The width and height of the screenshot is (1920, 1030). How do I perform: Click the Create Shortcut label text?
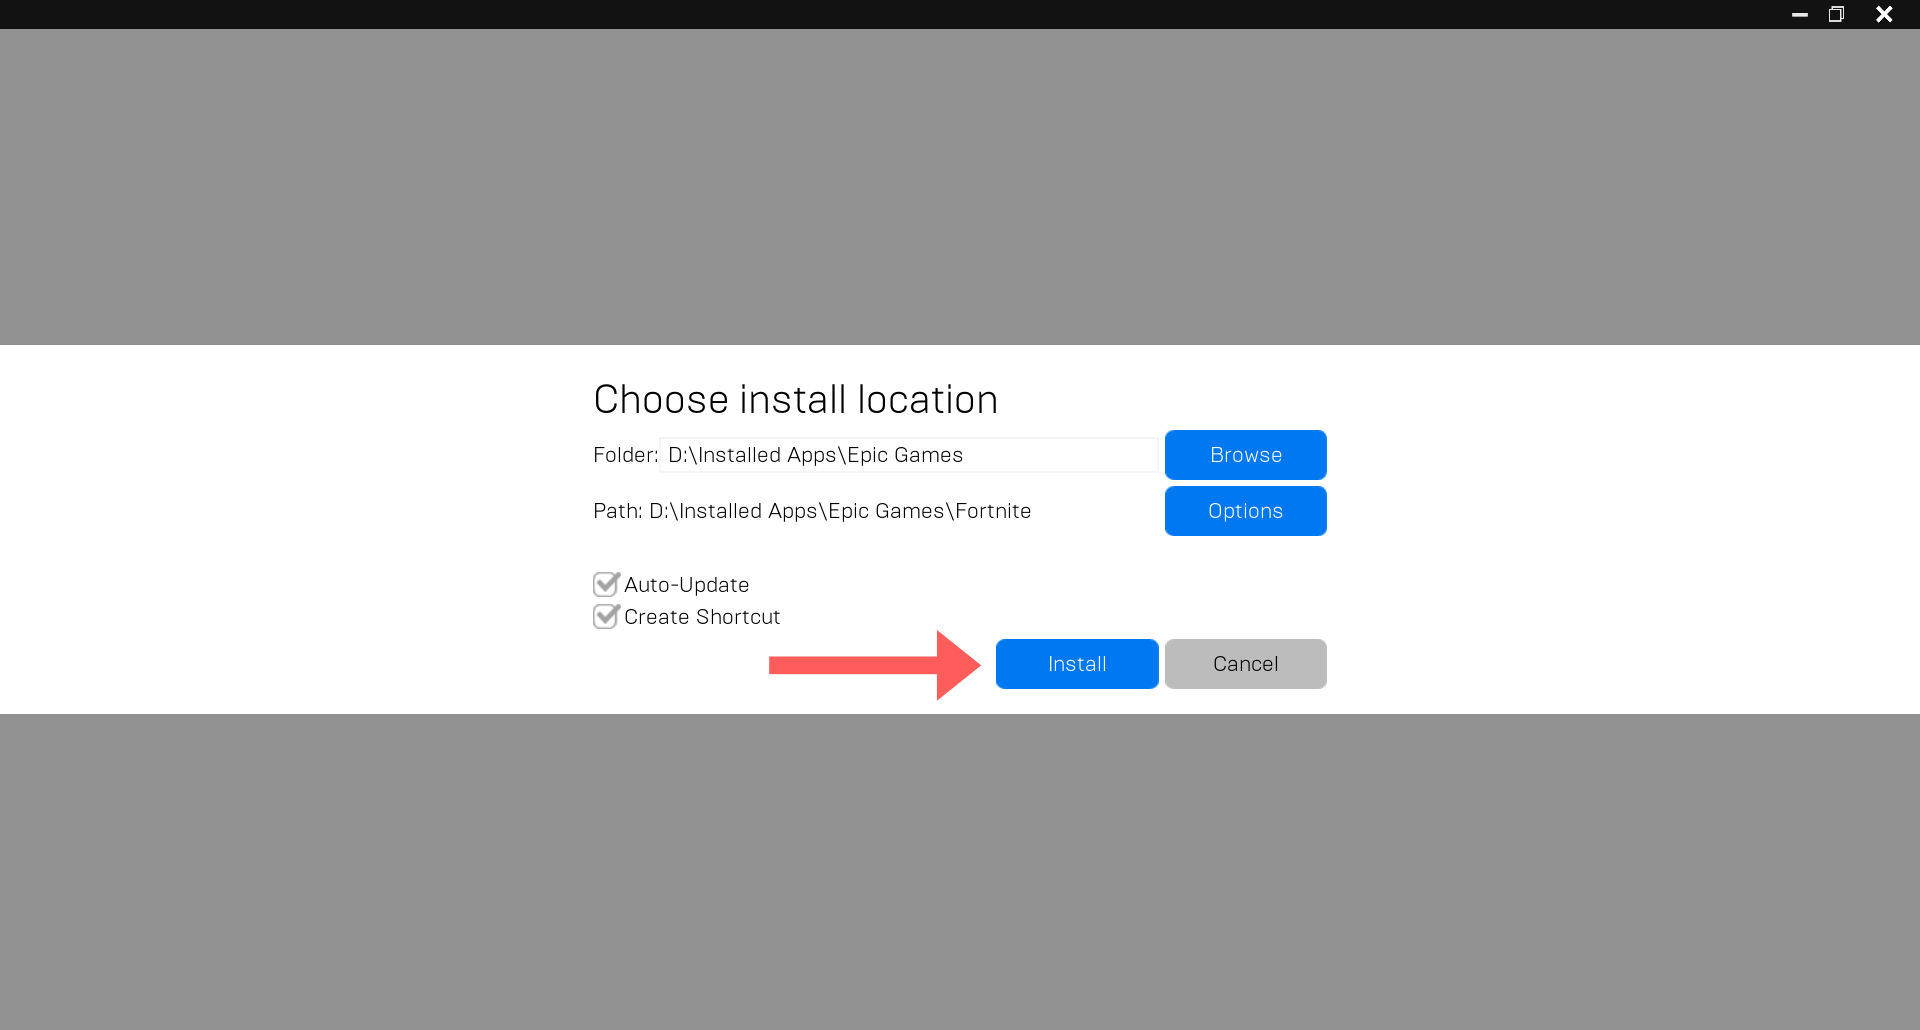pos(702,617)
